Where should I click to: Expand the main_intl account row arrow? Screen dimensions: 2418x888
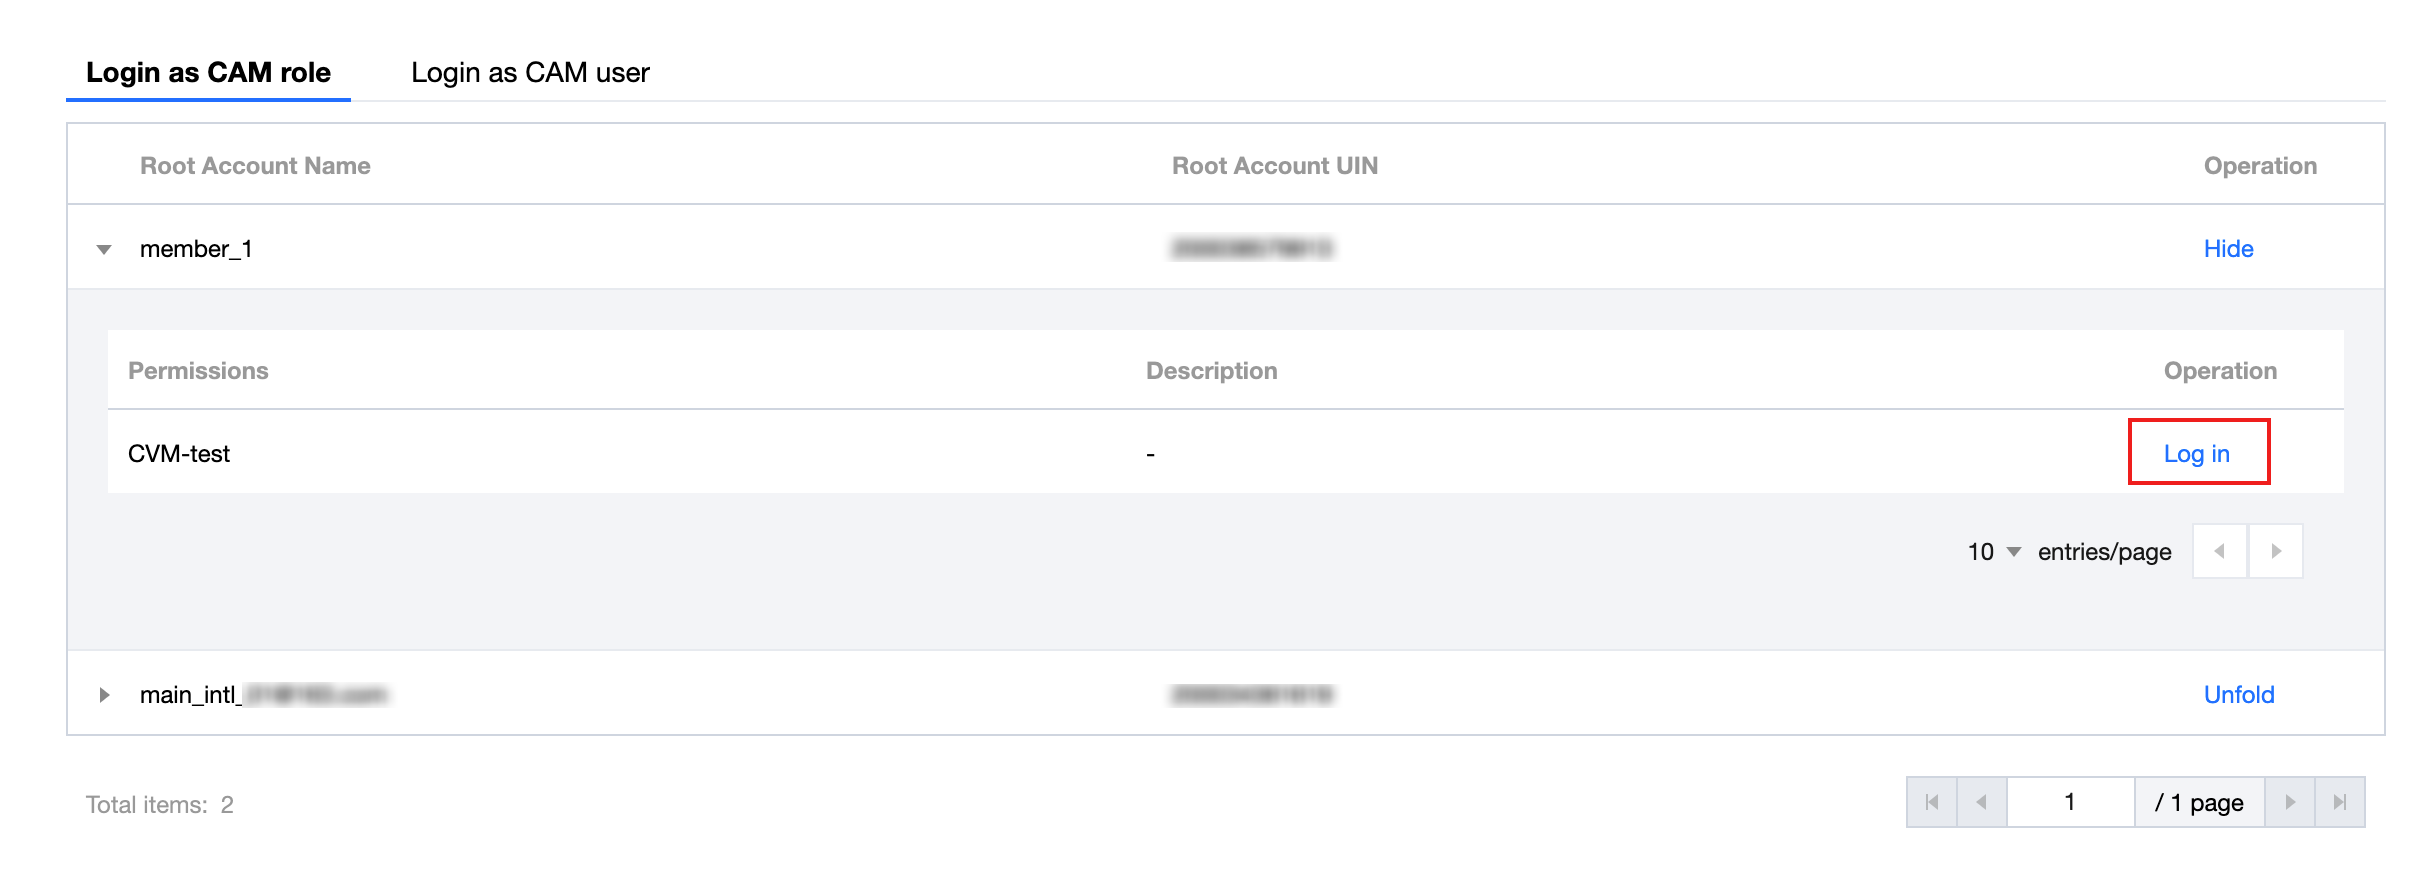(104, 695)
